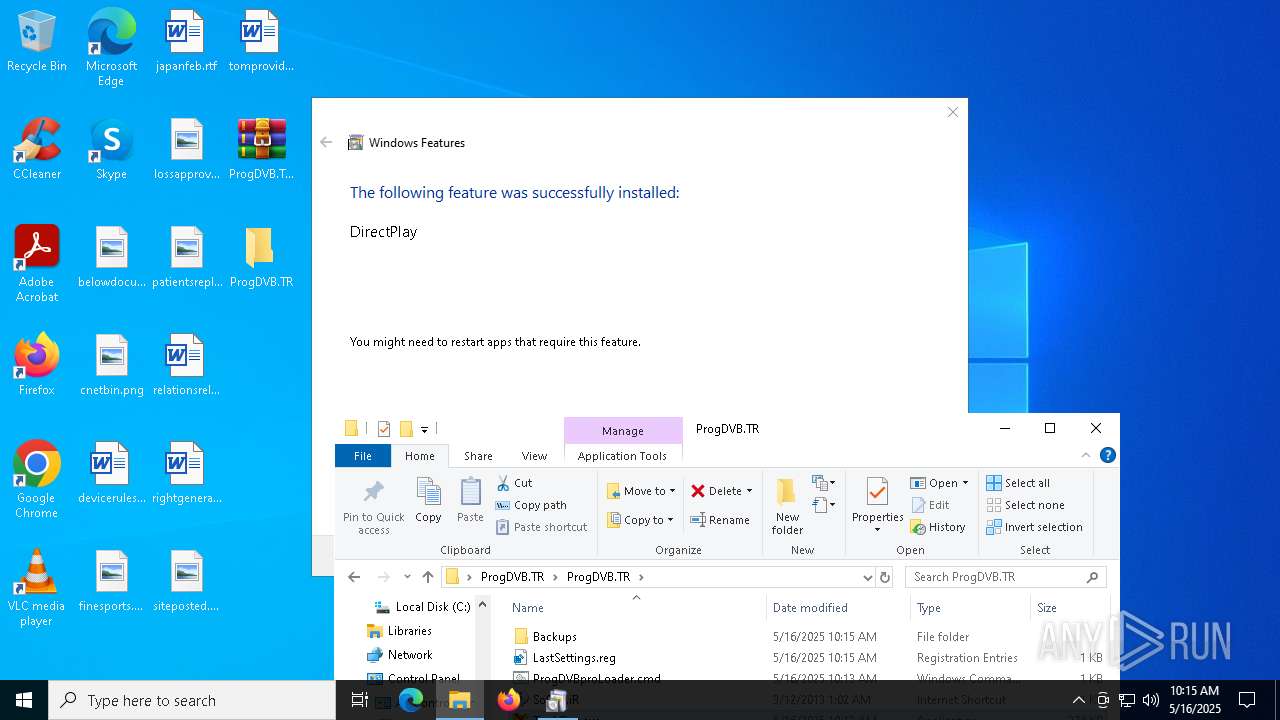Switch to the Share ribbon tab
1280x720 pixels.
478,455
